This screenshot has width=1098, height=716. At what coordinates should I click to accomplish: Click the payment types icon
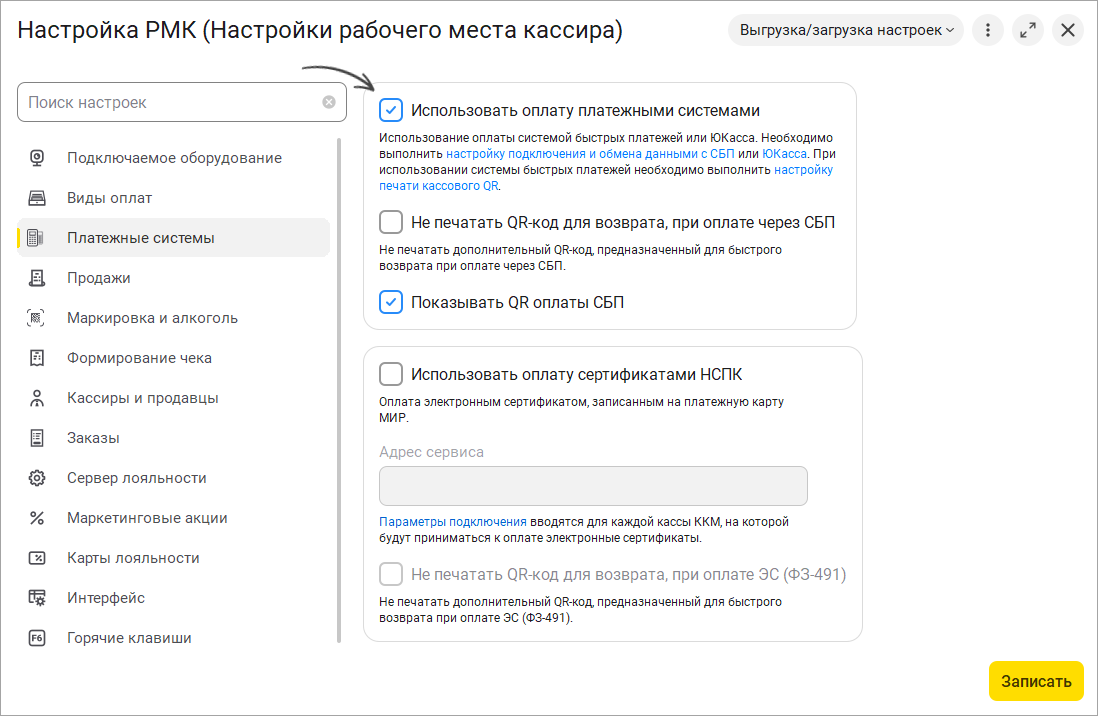coord(37,198)
